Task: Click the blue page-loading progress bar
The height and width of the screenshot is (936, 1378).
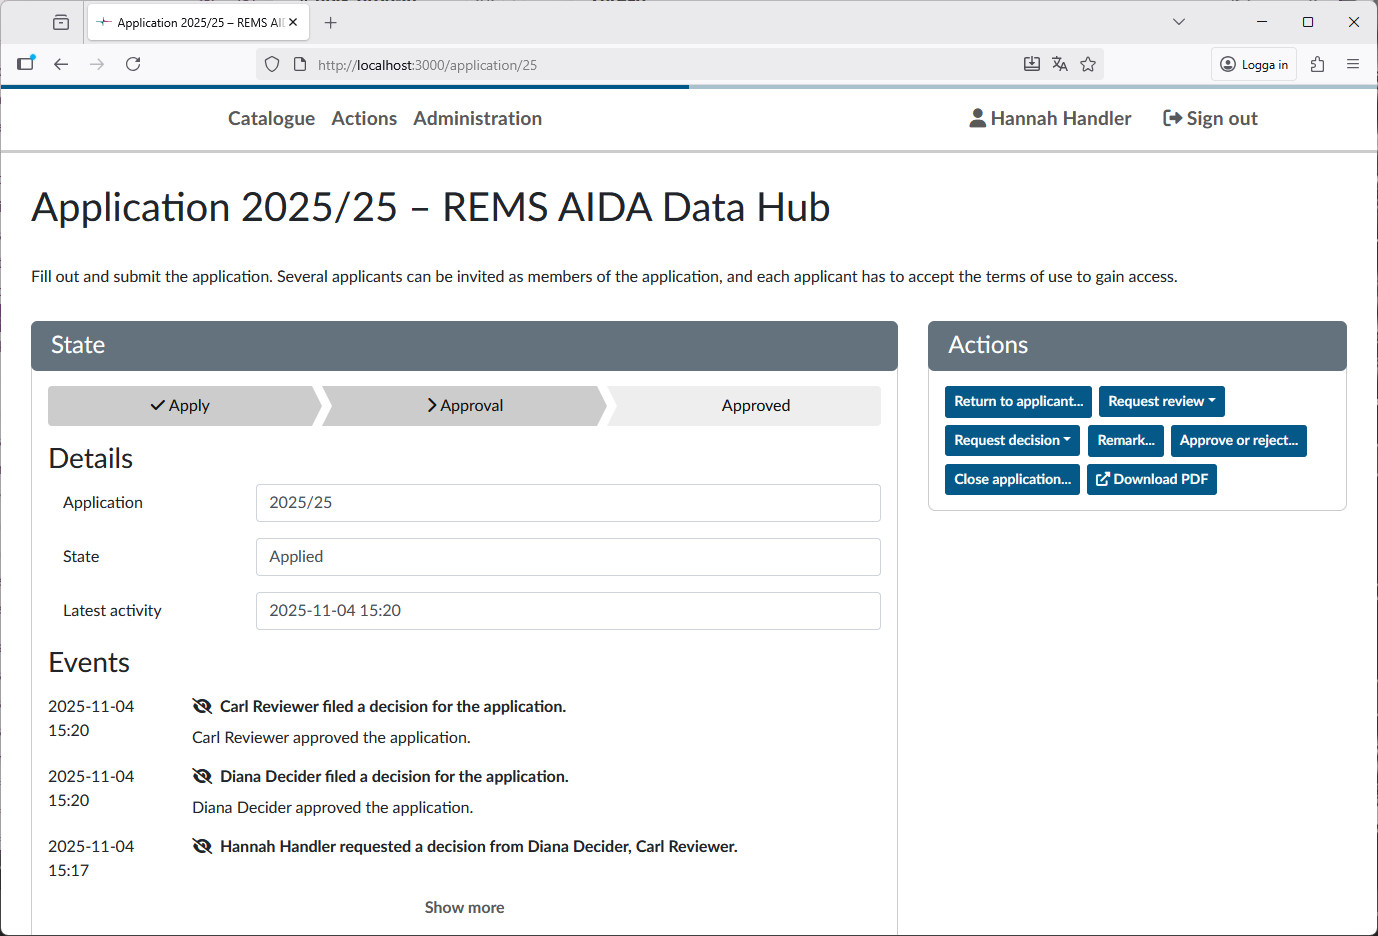Action: tap(344, 87)
